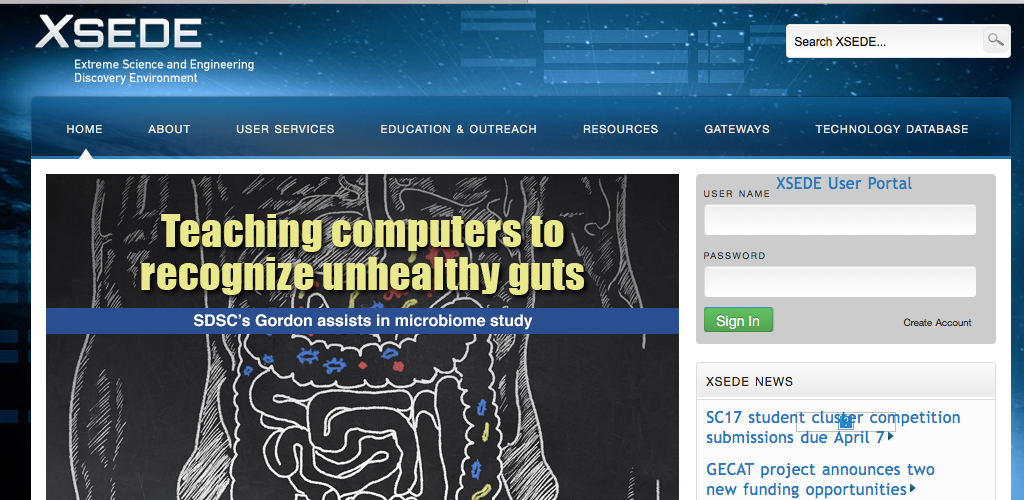
Task: Click into the User Name field
Action: (x=839, y=220)
